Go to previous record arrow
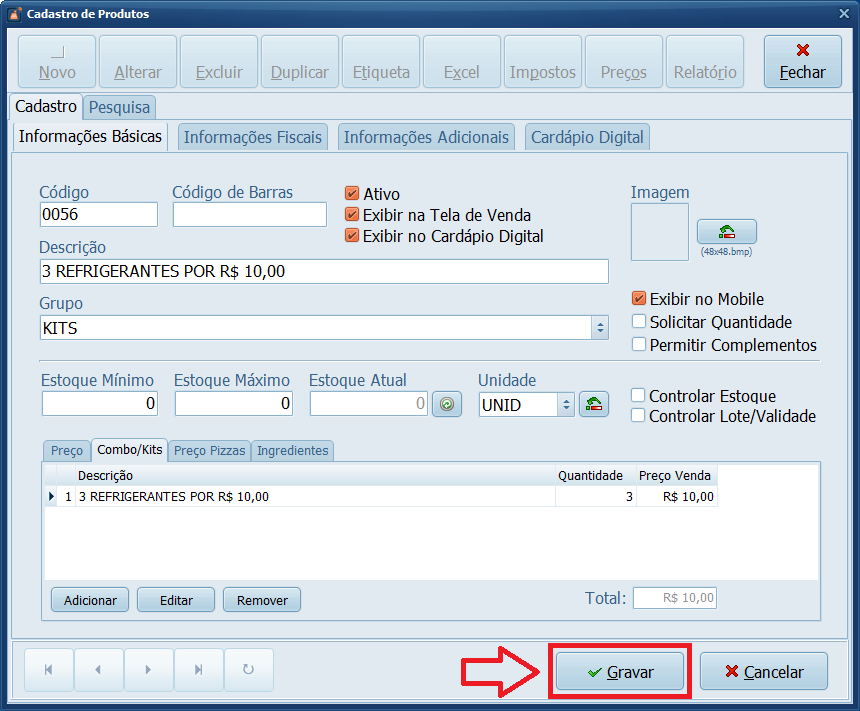The height and width of the screenshot is (711, 860). [x=98, y=670]
